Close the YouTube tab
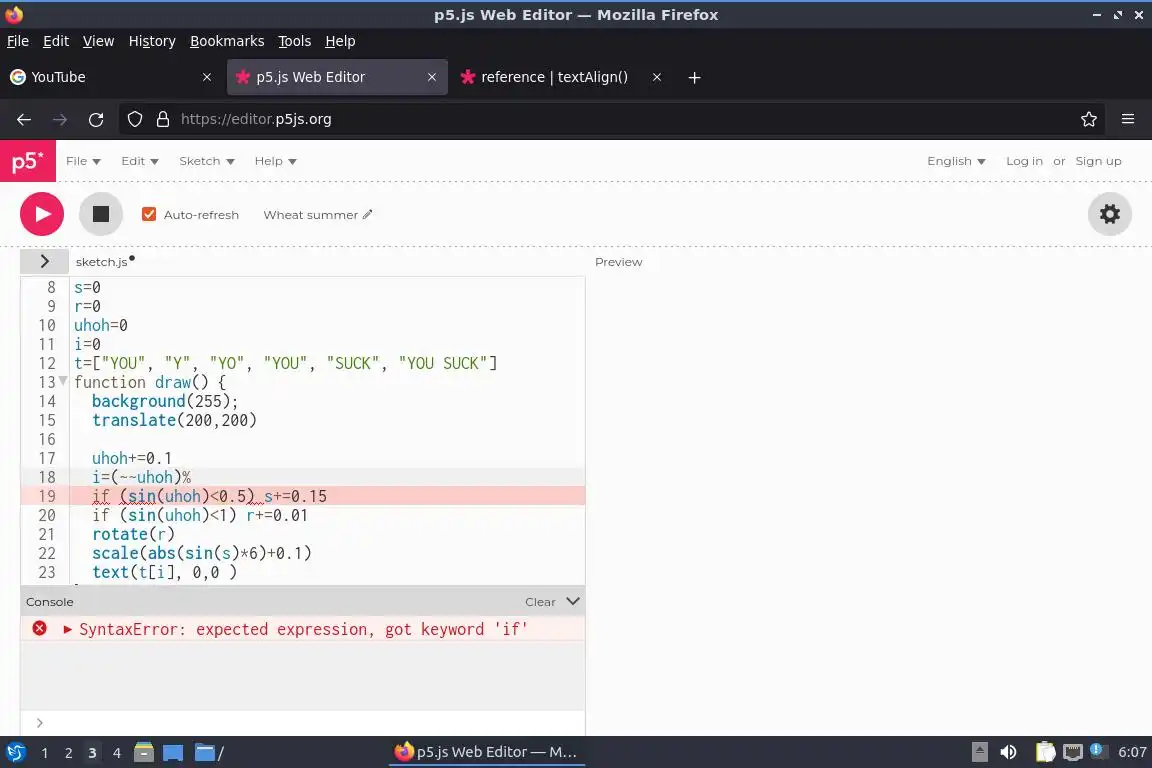The height and width of the screenshot is (768, 1152). [207, 77]
